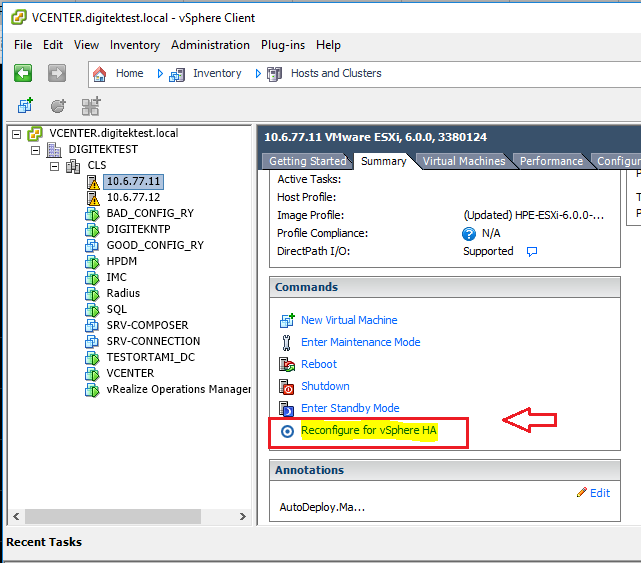This screenshot has width=641, height=563.
Task: Click the Enter Maintenance Mode wrench icon
Action: point(287,343)
